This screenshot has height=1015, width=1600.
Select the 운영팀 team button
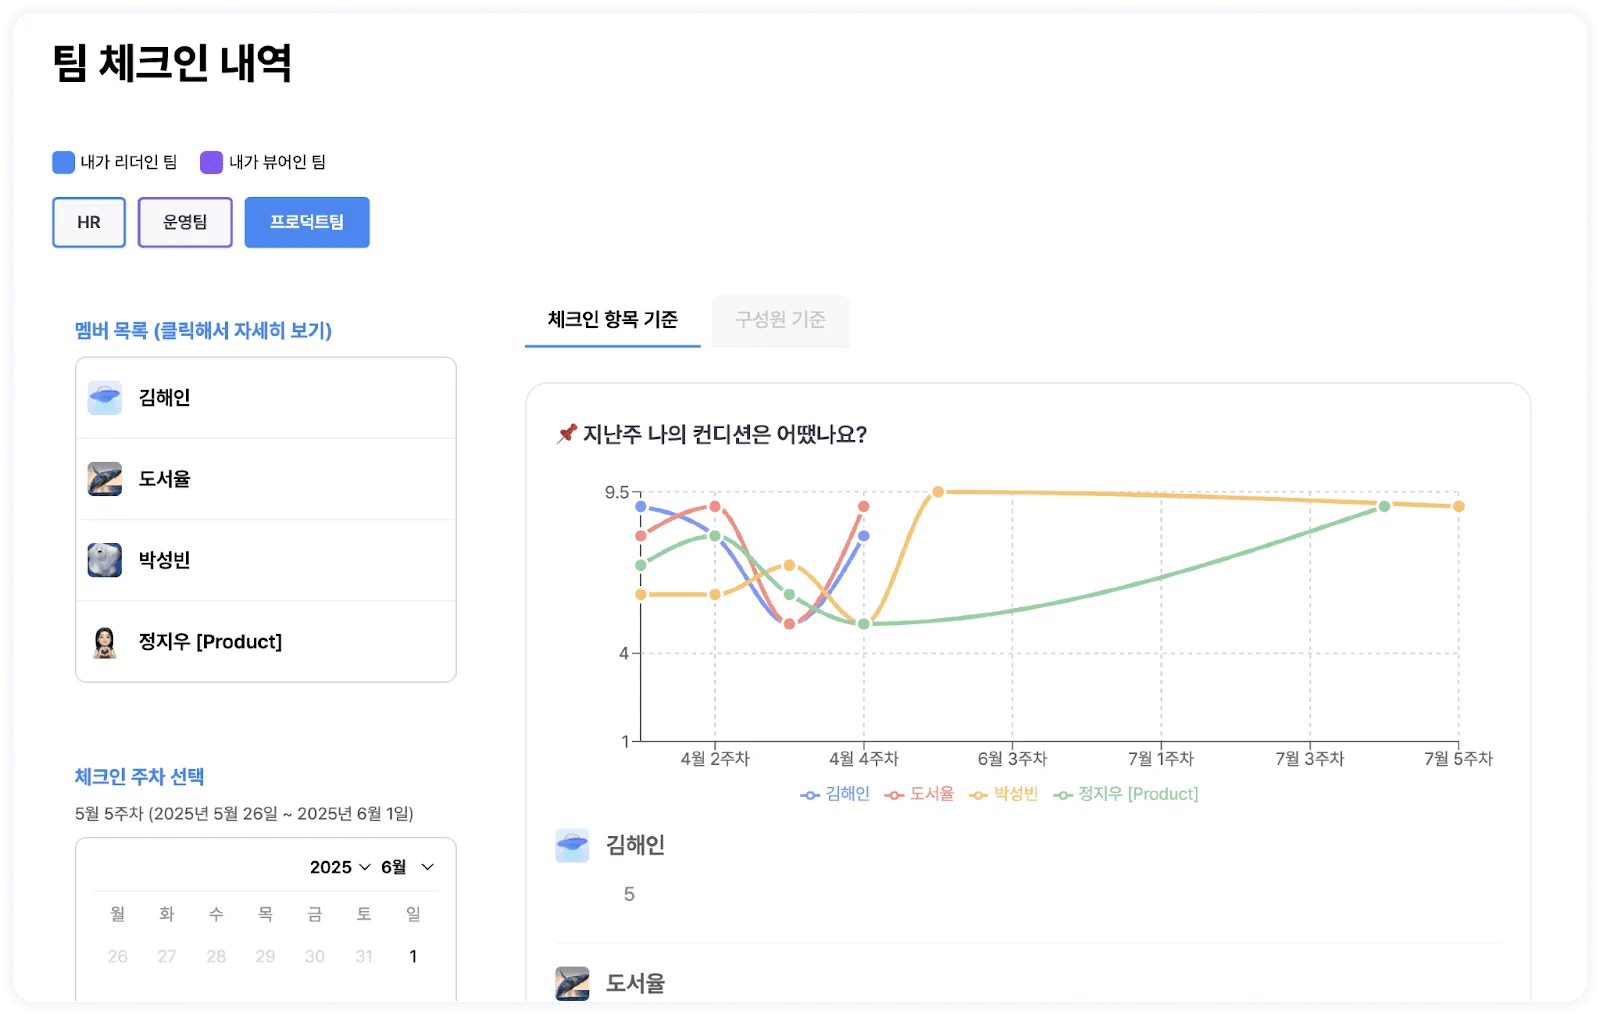(185, 222)
